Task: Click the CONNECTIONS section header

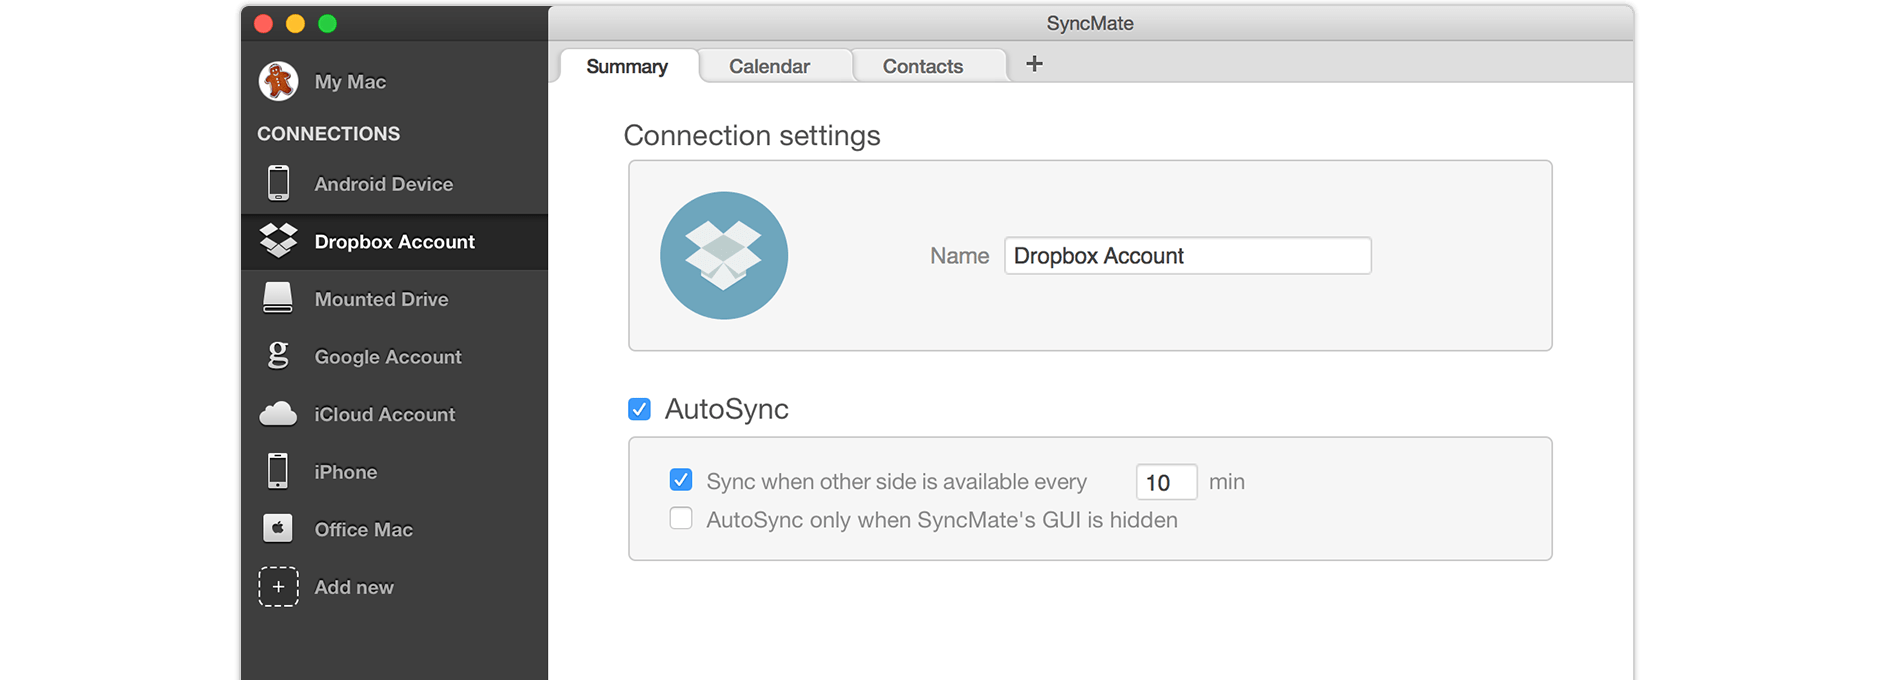Action: click(328, 133)
